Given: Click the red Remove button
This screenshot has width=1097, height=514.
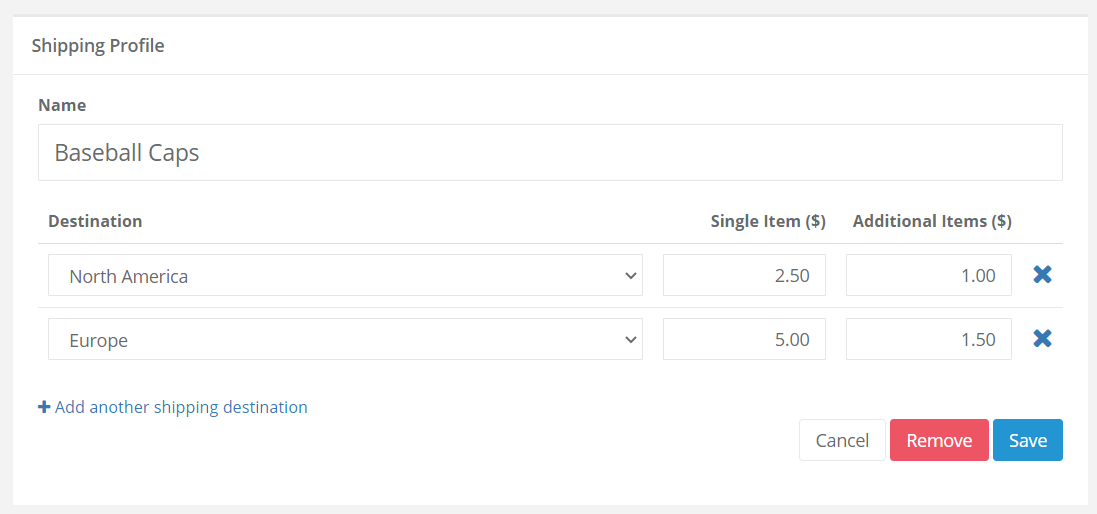Looking at the screenshot, I should [939, 440].
